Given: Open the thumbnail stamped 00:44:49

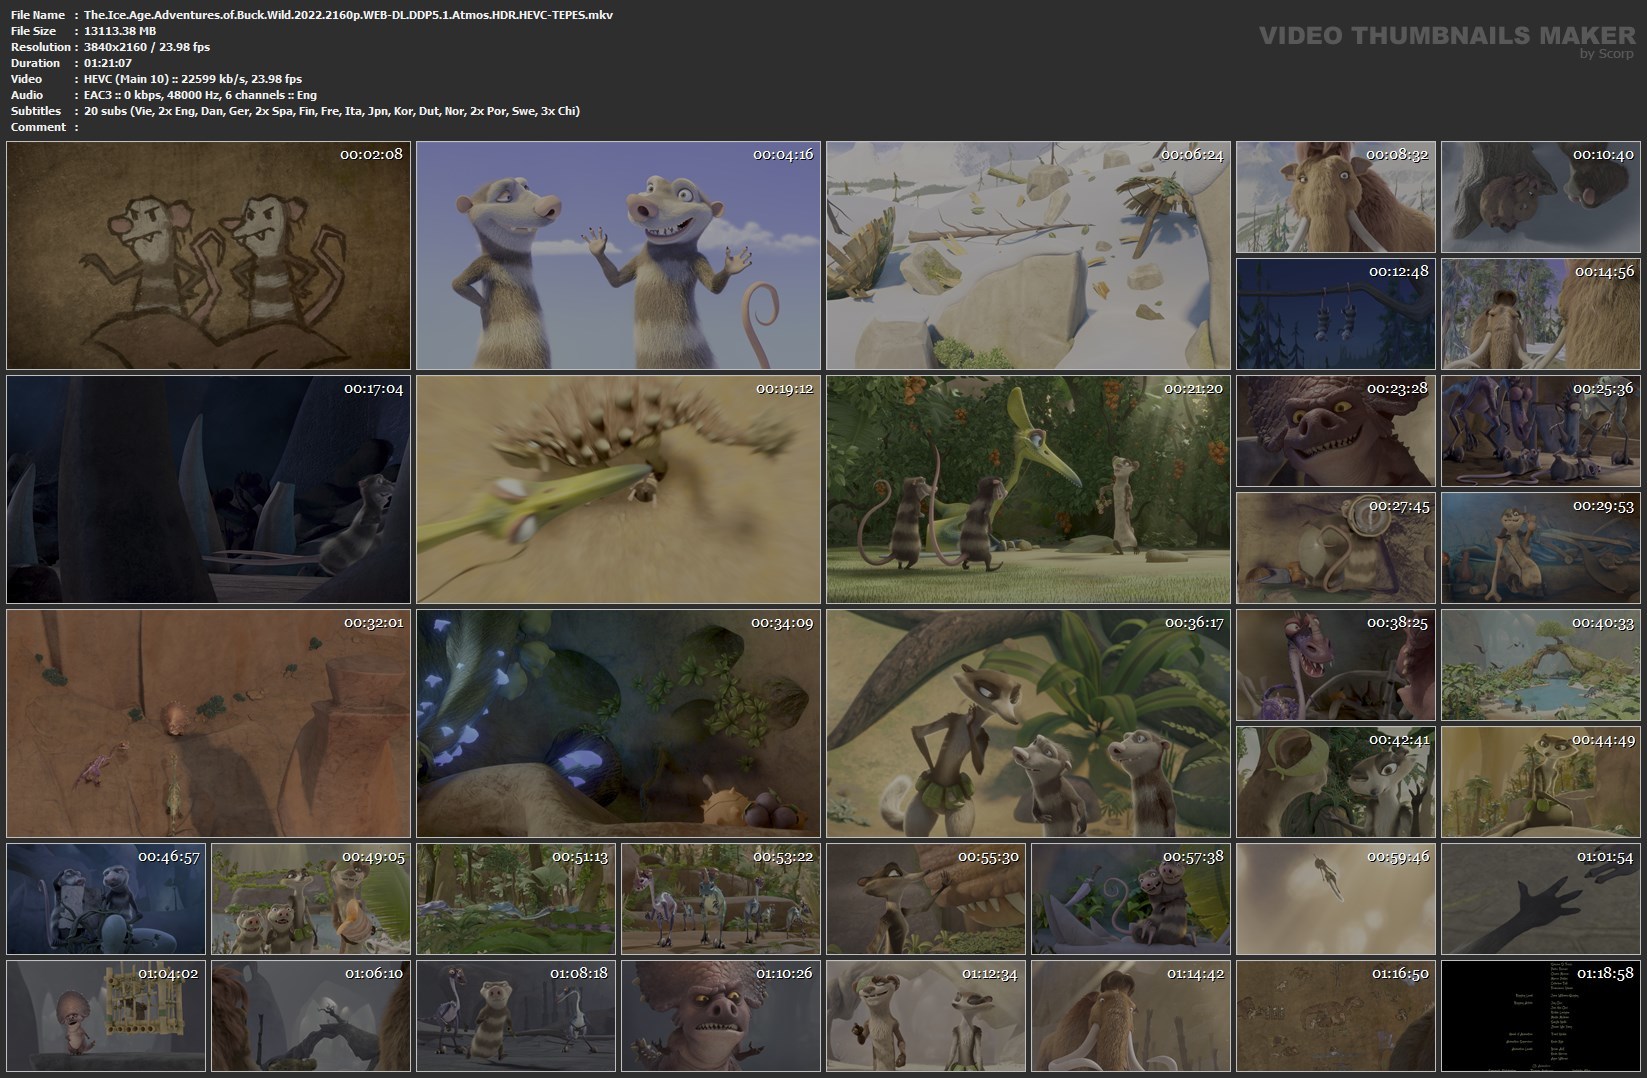Looking at the screenshot, I should 1540,782.
